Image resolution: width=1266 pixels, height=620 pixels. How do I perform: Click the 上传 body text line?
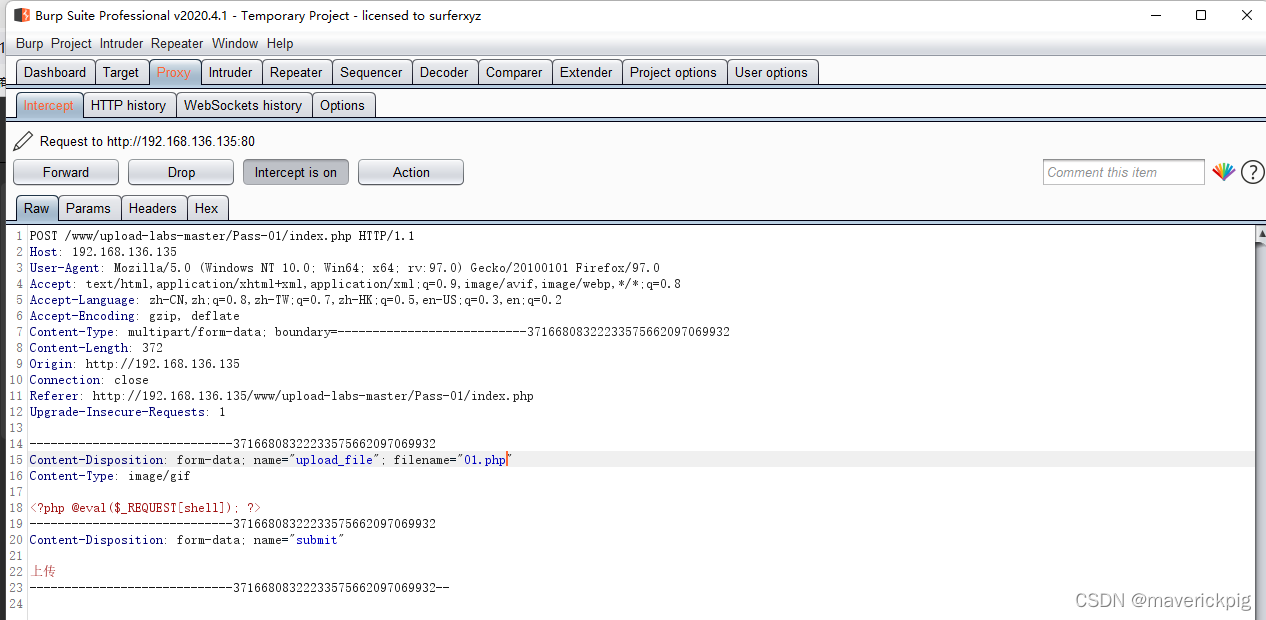tap(43, 571)
